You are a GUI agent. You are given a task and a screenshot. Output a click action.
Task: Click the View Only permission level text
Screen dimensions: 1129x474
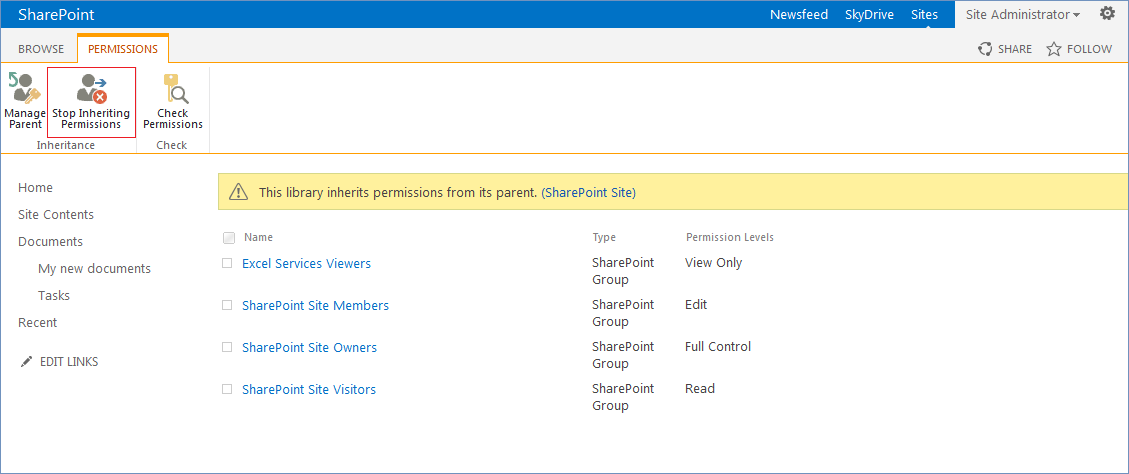[714, 262]
